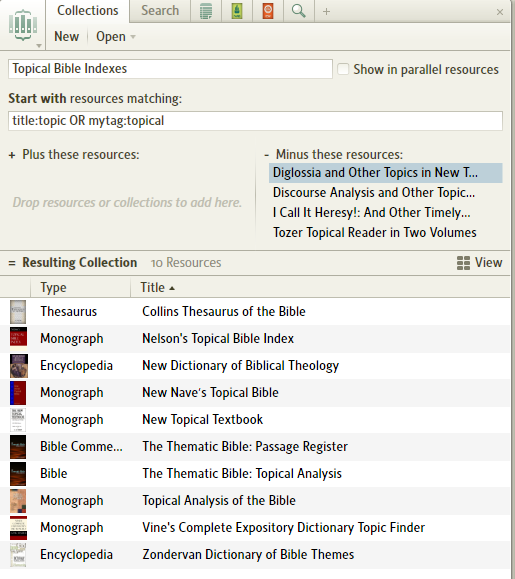Viewport: 515px width, 579px height.
Task: Click the Bible type cell
Action: coord(54,474)
